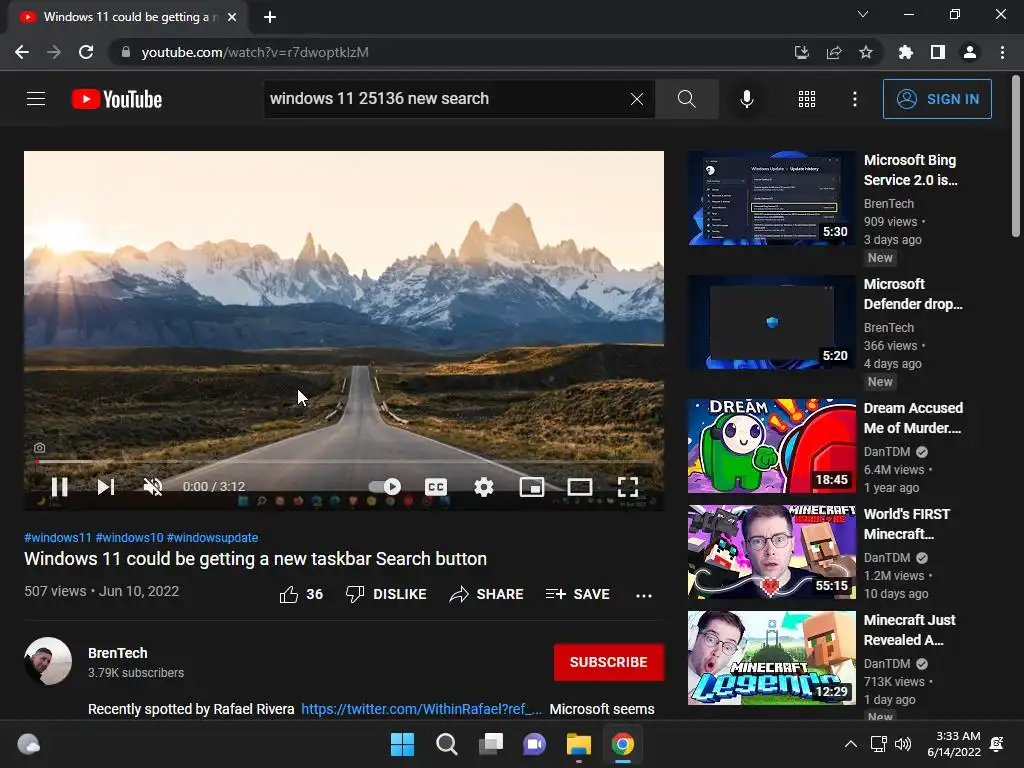Open the #windowsupdate hashtag
This screenshot has width=1024, height=768.
(x=212, y=537)
